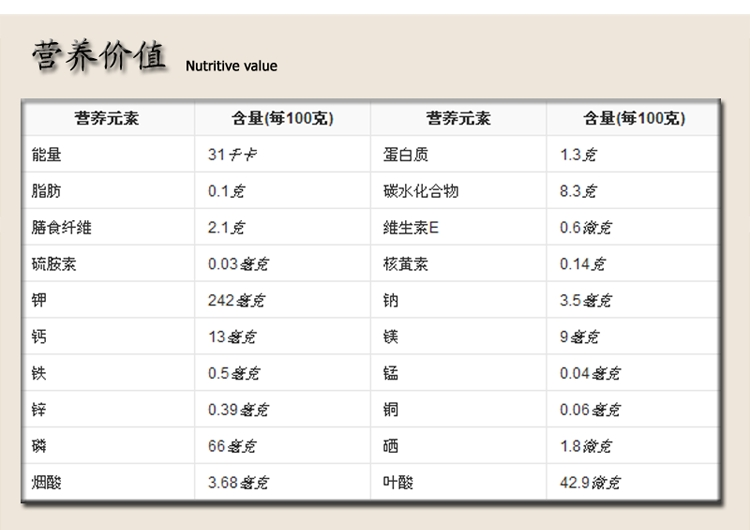This screenshot has width=750, height=530.
Task: Click the 42.9微克 folate value
Action: click(x=590, y=482)
